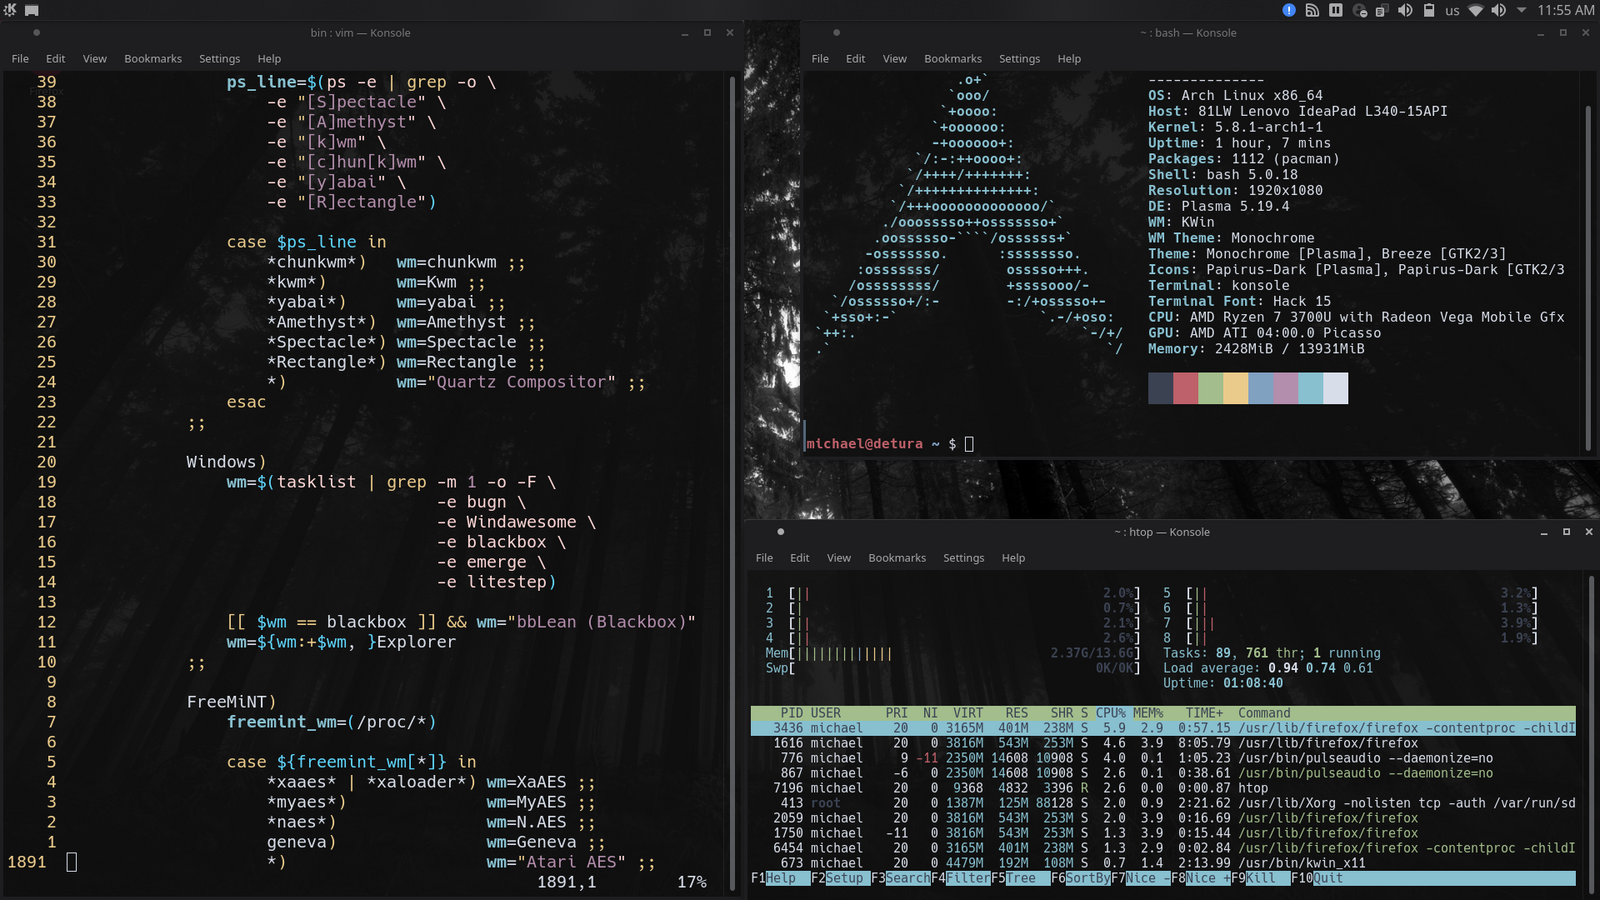Open Settings menu in the vim Konsole window

220,59
